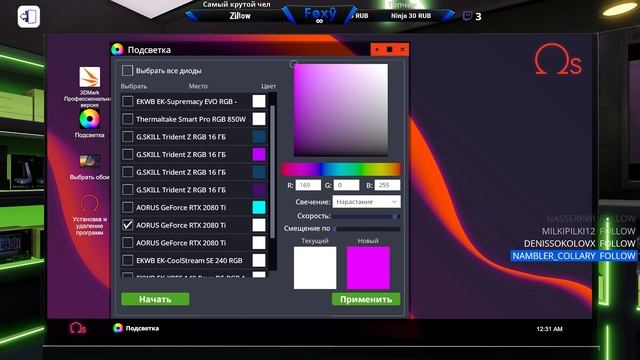
Task: Click the swatch of EKWB EK-Supremacy EVO RGB
Action: [259, 101]
